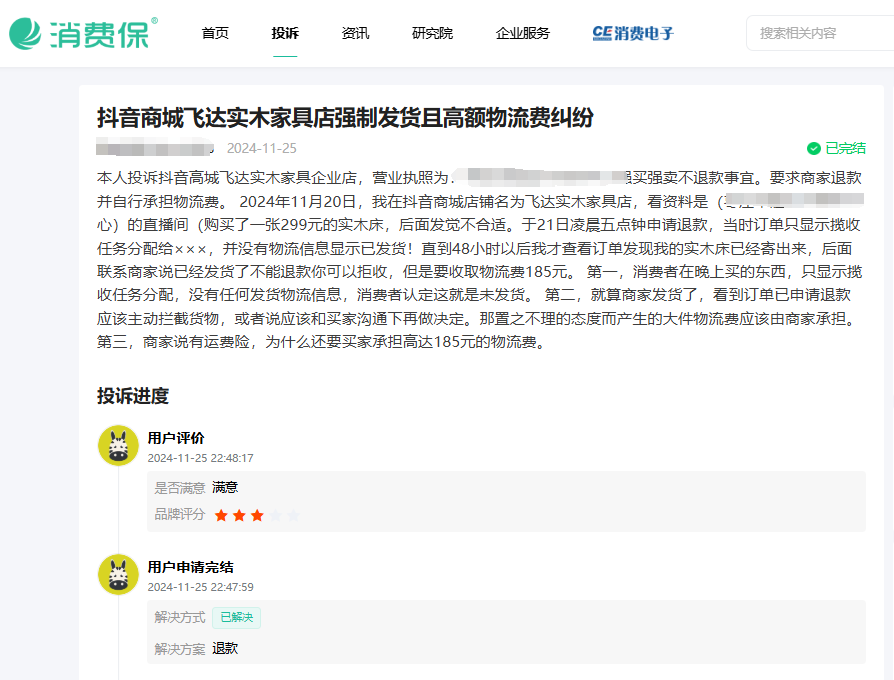Select the 投诉 nav tab

285,33
